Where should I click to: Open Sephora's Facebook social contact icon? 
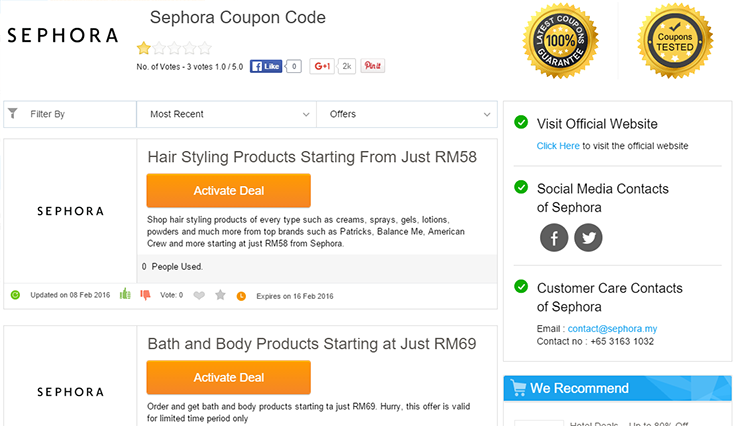(554, 238)
